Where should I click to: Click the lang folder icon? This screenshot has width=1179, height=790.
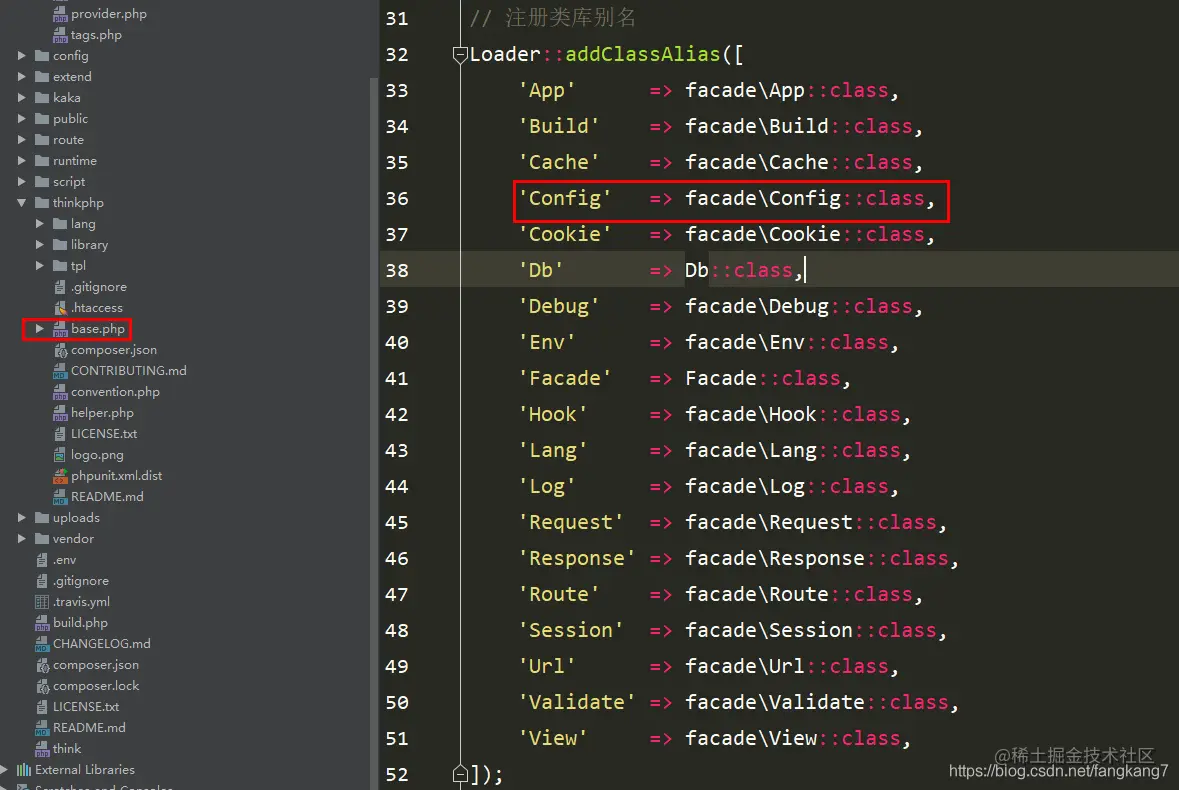click(60, 224)
